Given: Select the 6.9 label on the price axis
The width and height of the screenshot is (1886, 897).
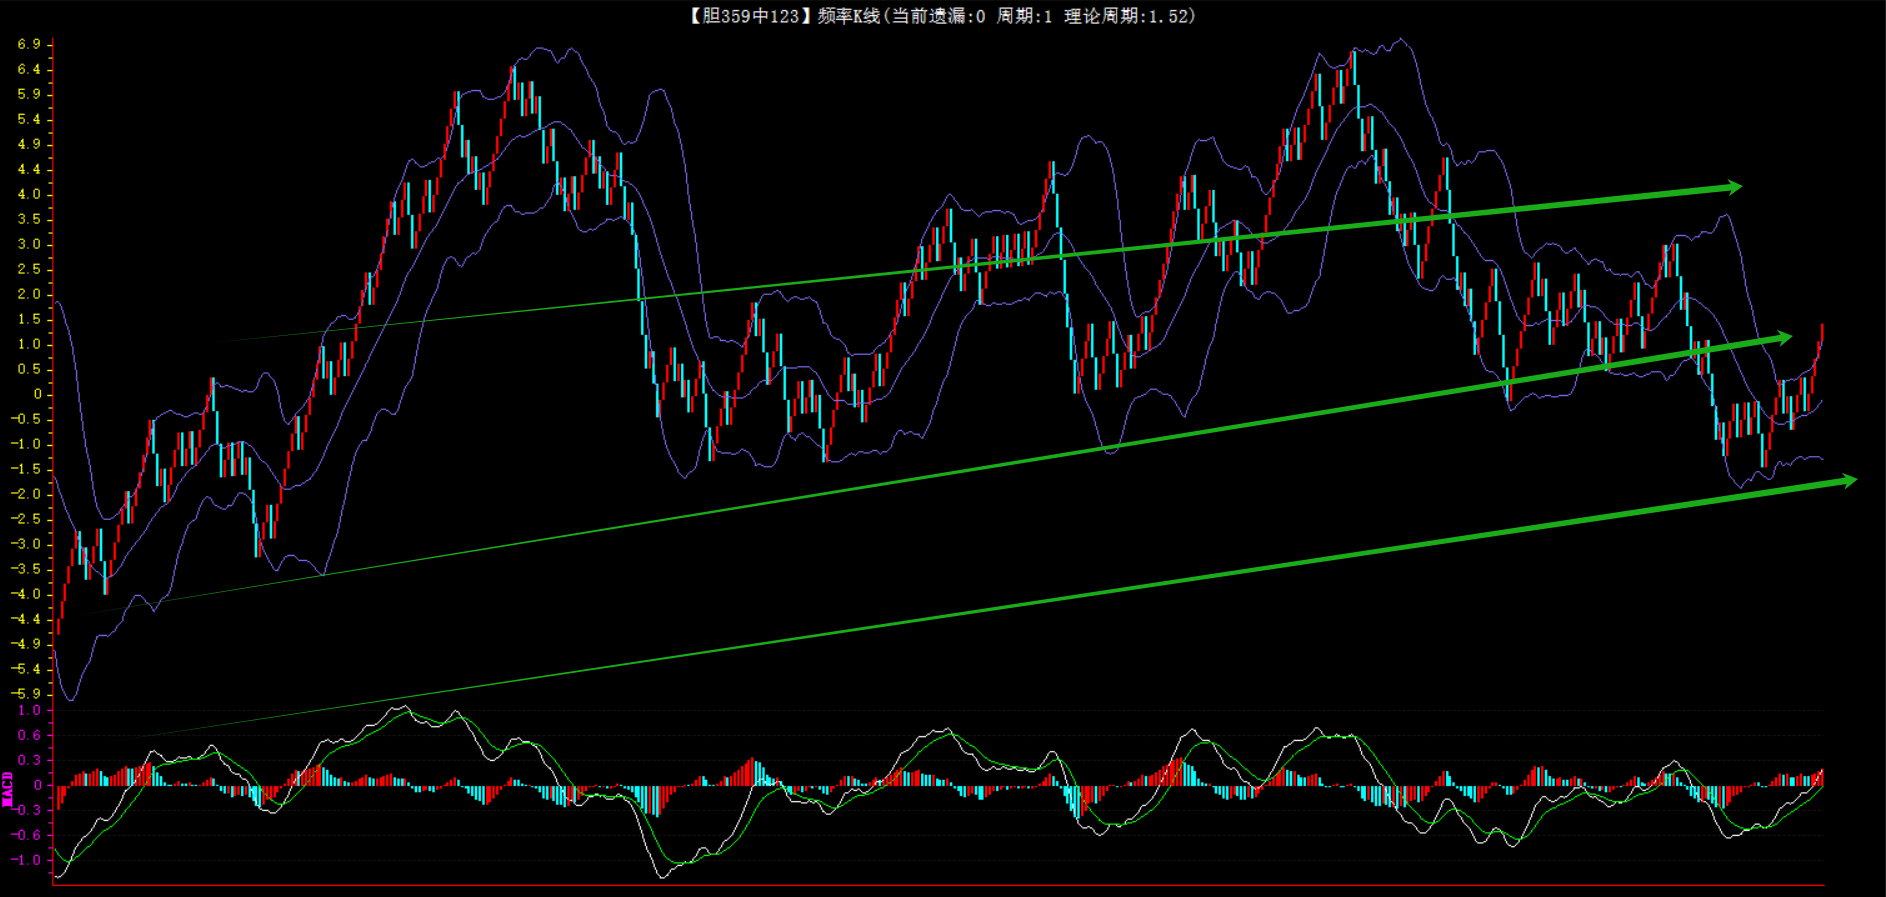Looking at the screenshot, I should pos(29,44).
